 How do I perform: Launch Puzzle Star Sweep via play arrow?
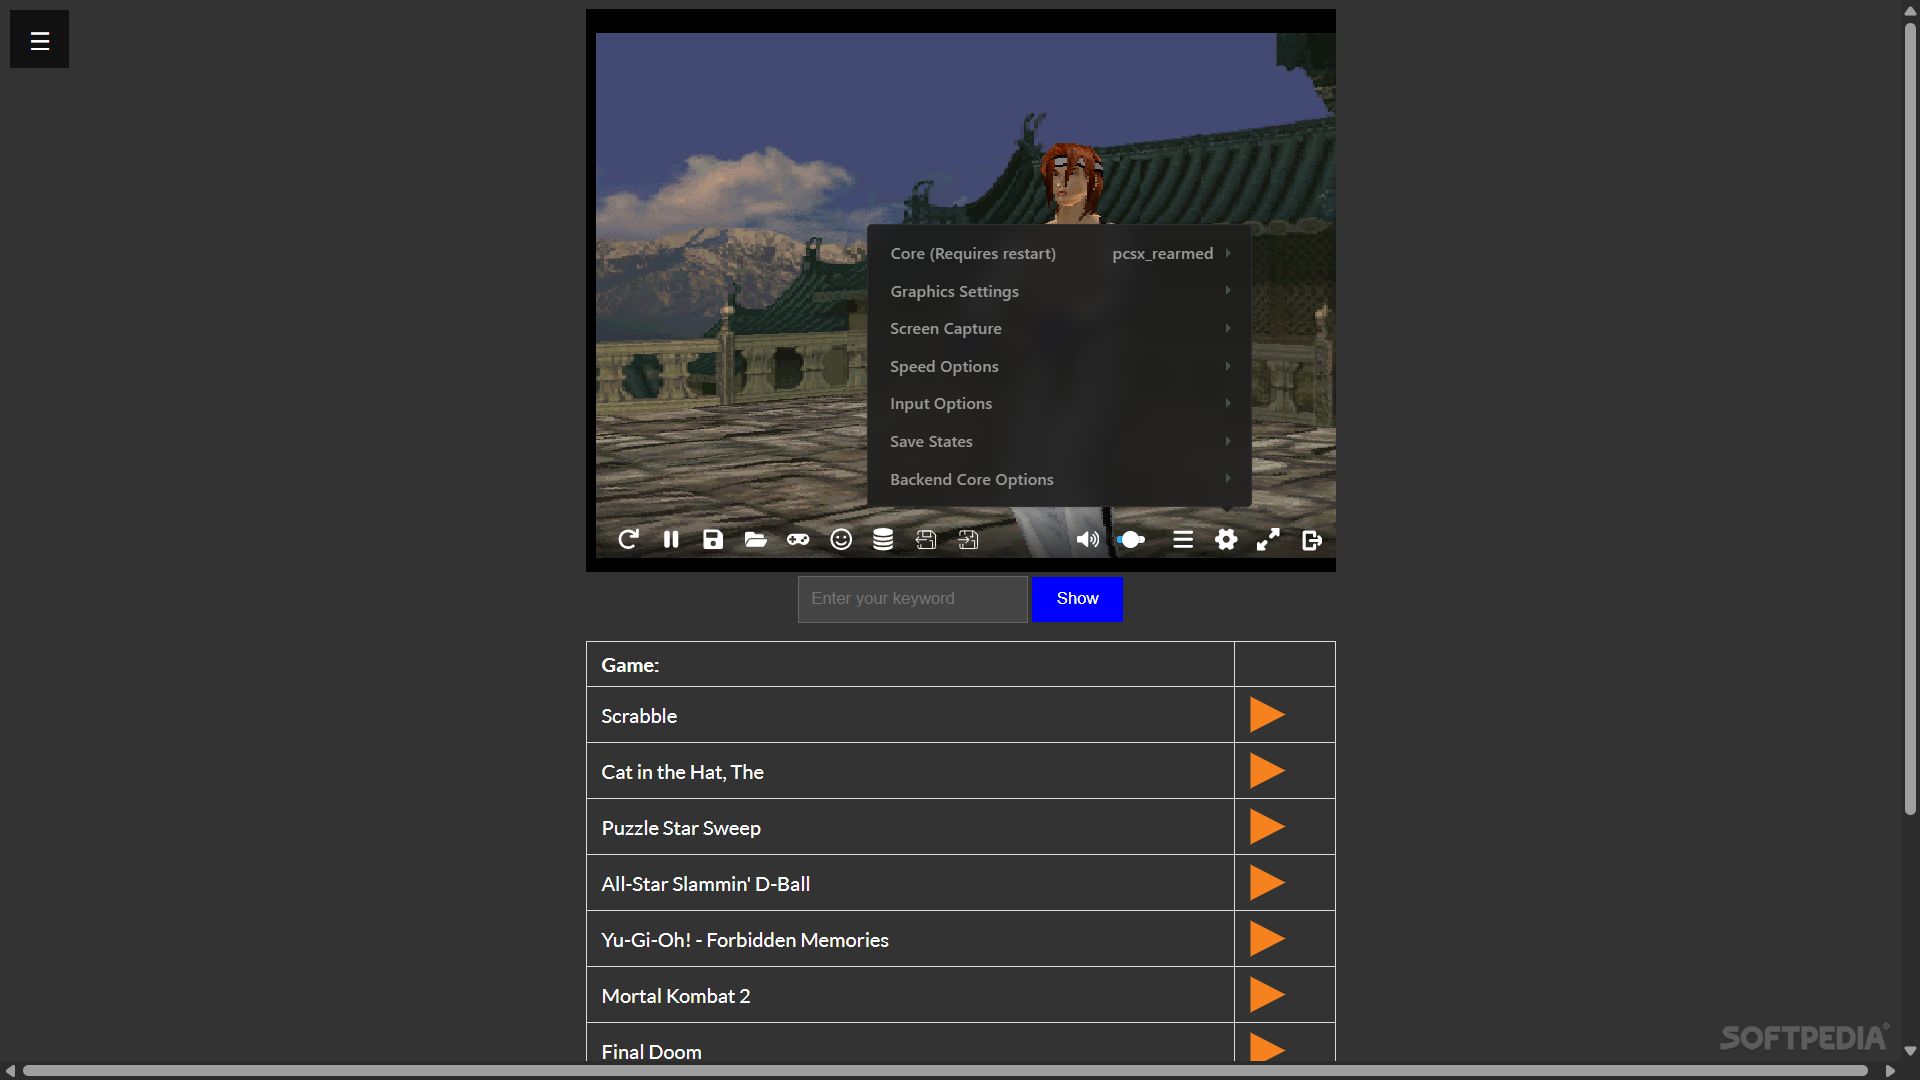(1267, 827)
